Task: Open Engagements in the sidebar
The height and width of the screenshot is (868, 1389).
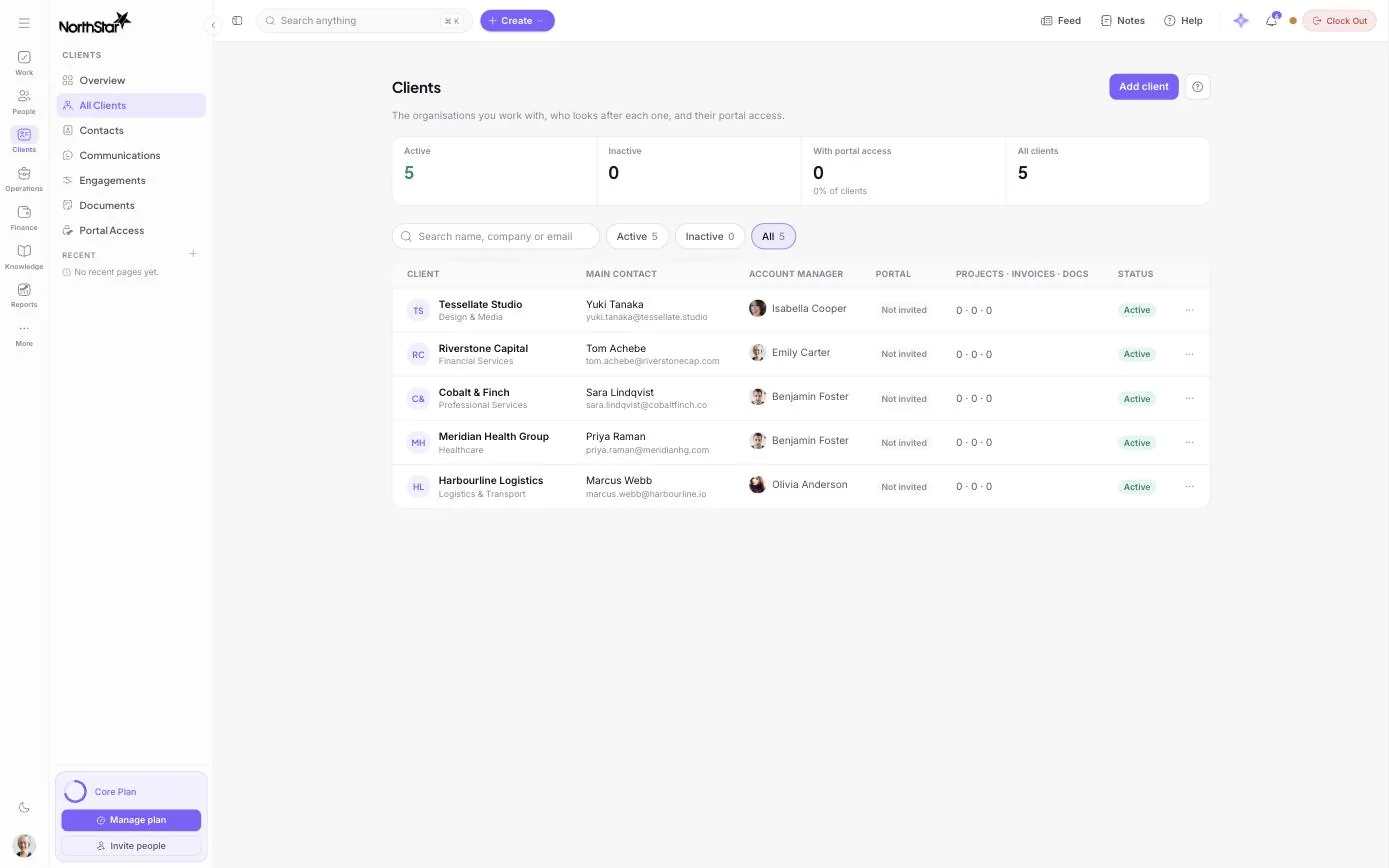Action: pos(131,180)
